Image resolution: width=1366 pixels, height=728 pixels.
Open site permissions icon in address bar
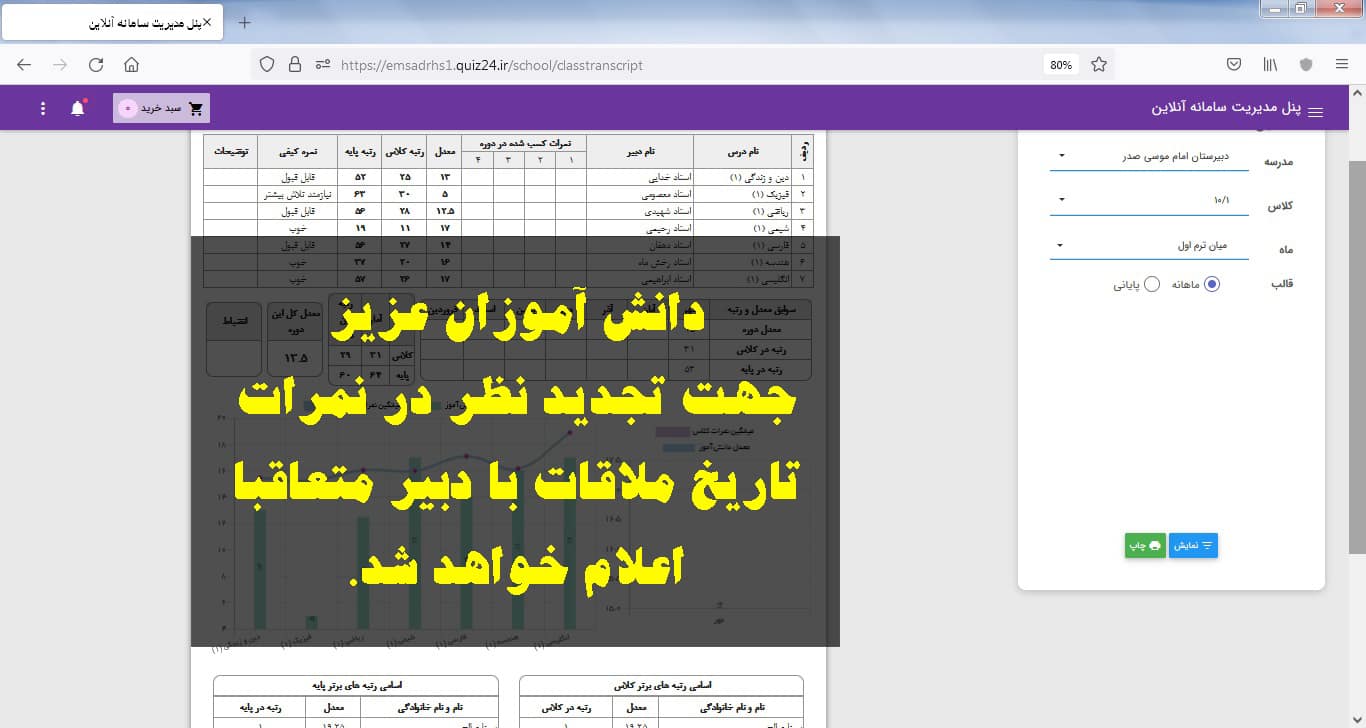(x=322, y=64)
